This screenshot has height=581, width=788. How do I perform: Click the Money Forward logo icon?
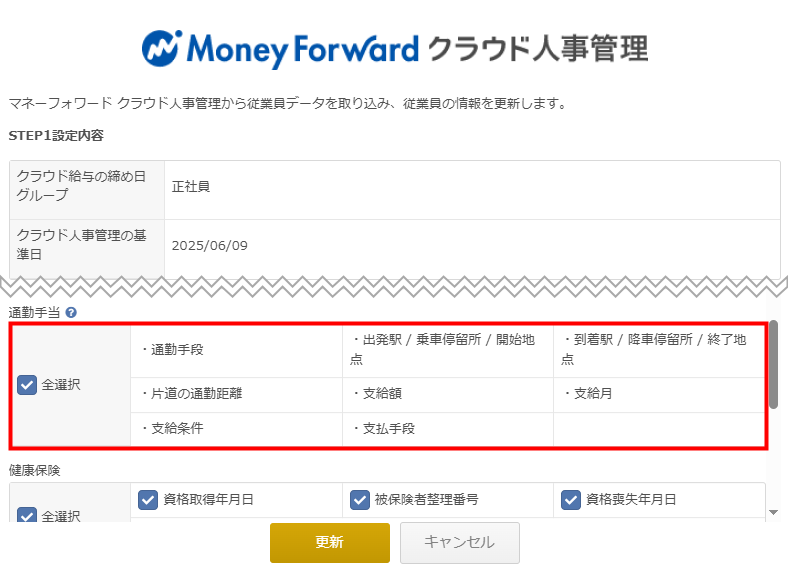161,48
